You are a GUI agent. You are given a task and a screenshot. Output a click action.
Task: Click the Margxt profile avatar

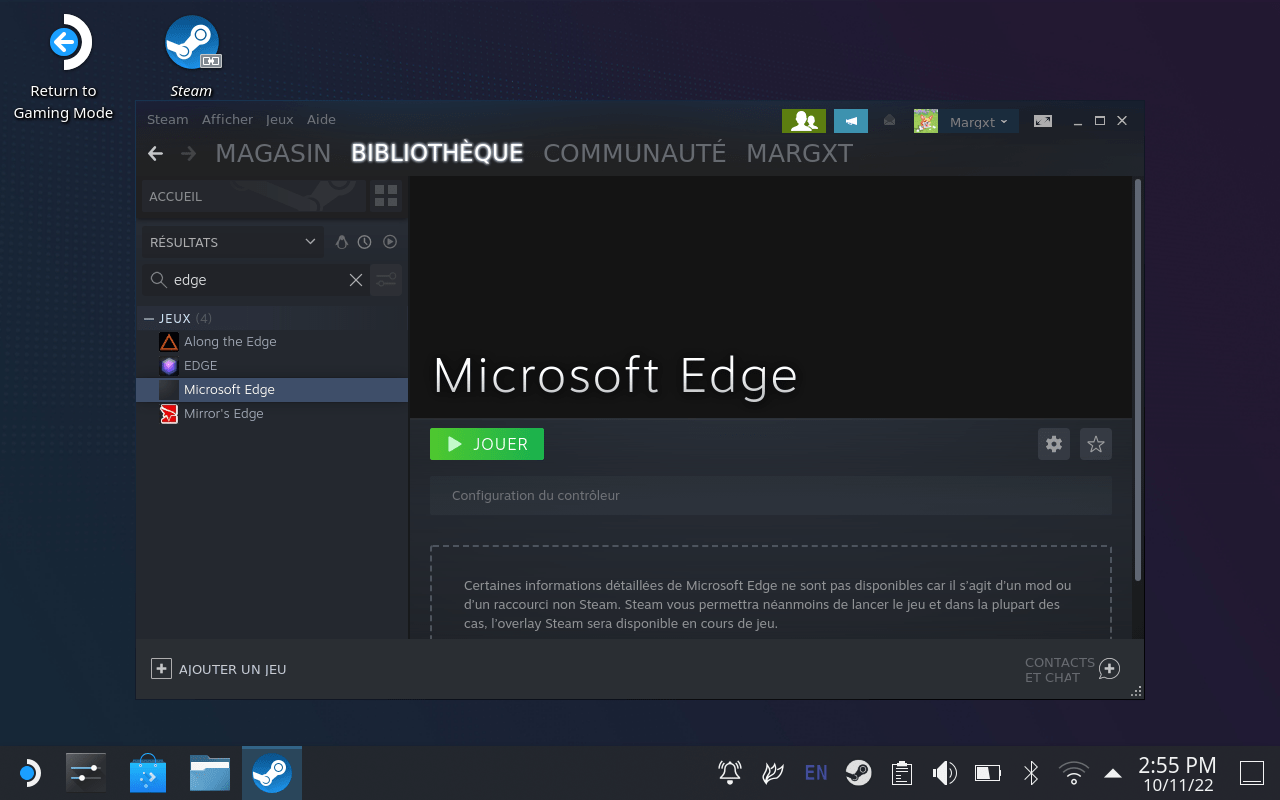coord(926,121)
